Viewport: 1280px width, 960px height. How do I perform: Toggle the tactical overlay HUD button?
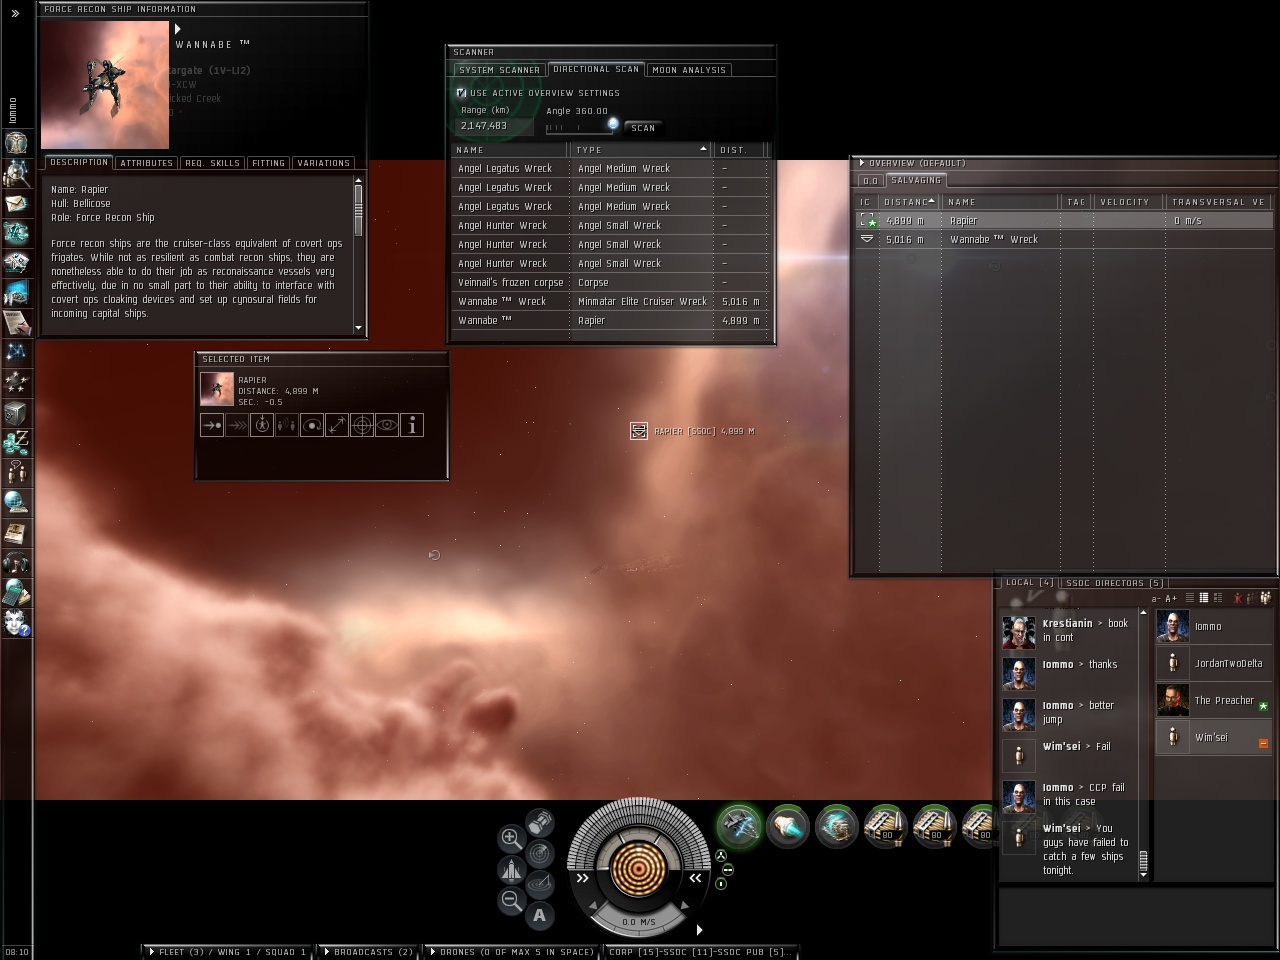(540, 884)
